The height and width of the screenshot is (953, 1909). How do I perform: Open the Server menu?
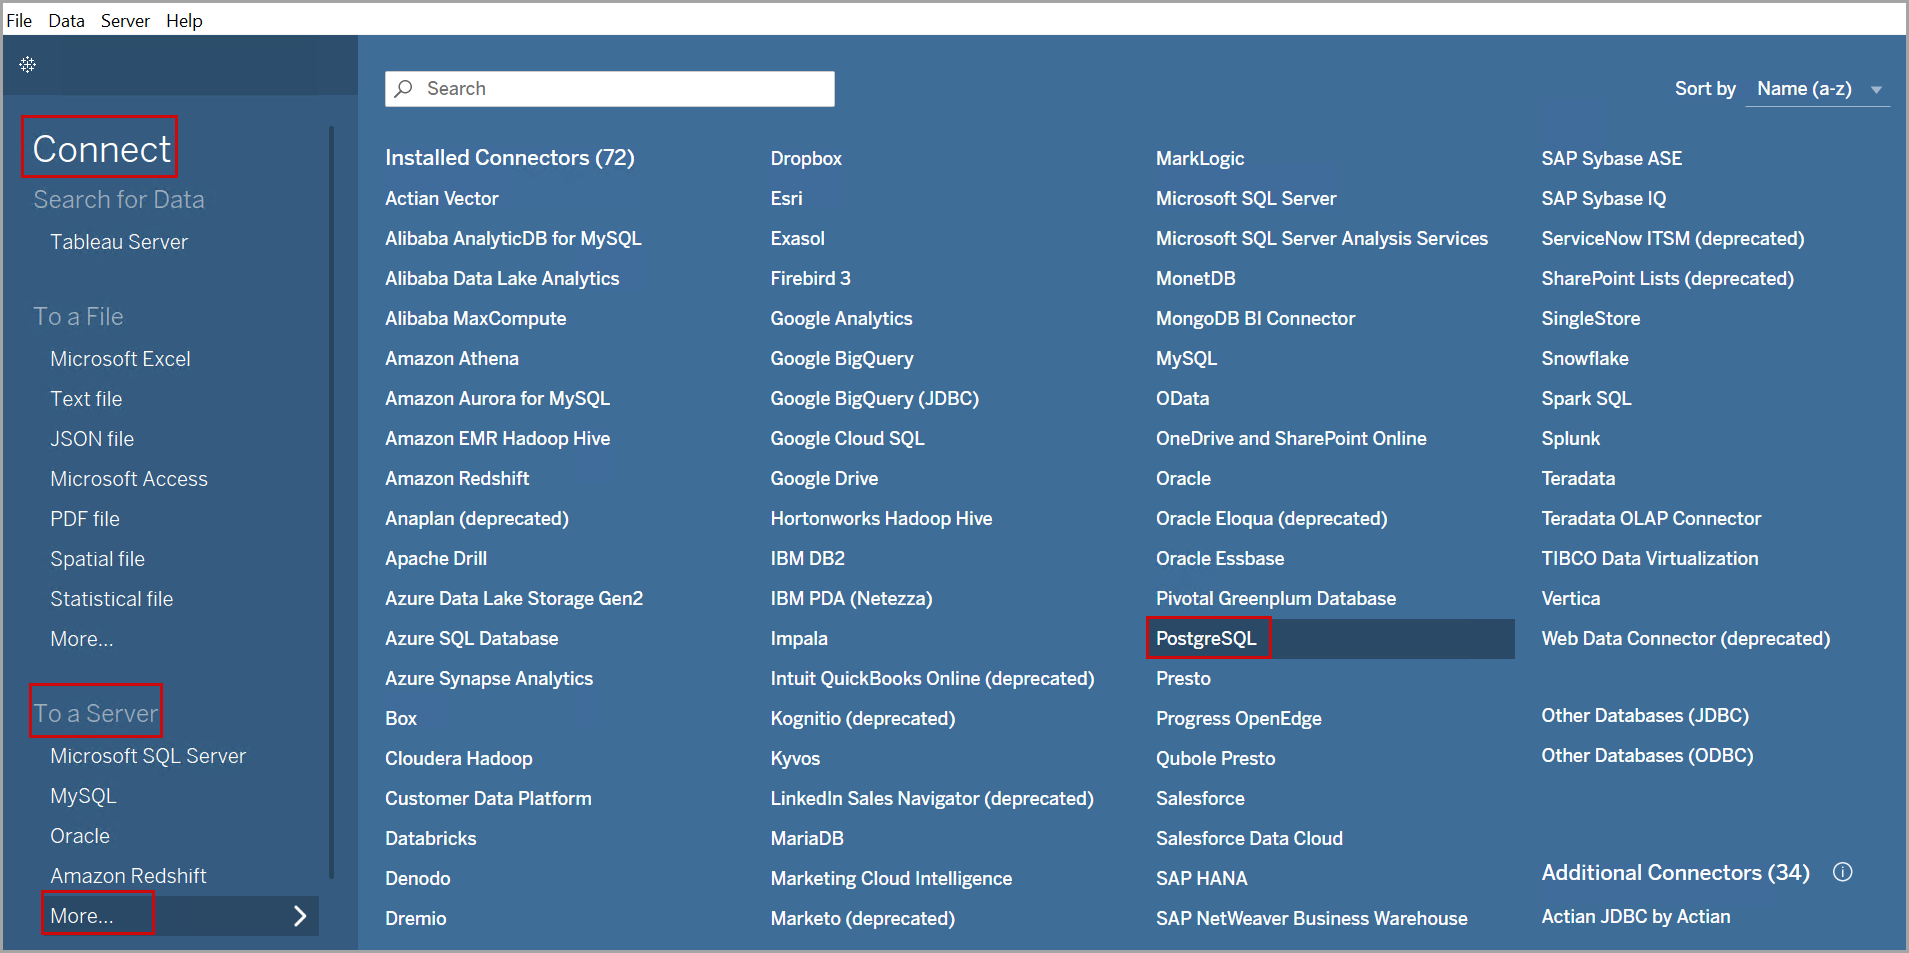(x=125, y=20)
